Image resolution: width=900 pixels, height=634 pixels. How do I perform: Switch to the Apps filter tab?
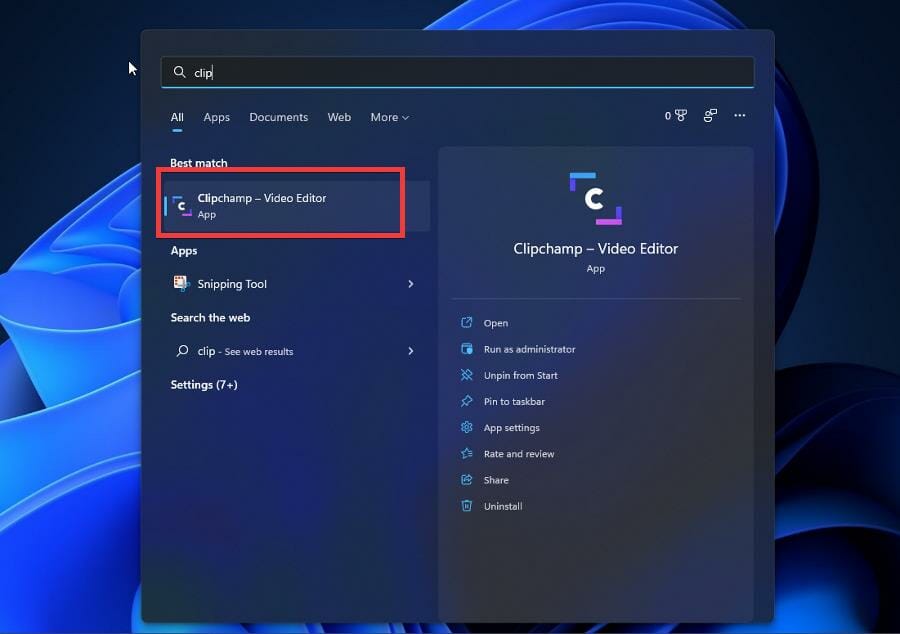tap(216, 117)
